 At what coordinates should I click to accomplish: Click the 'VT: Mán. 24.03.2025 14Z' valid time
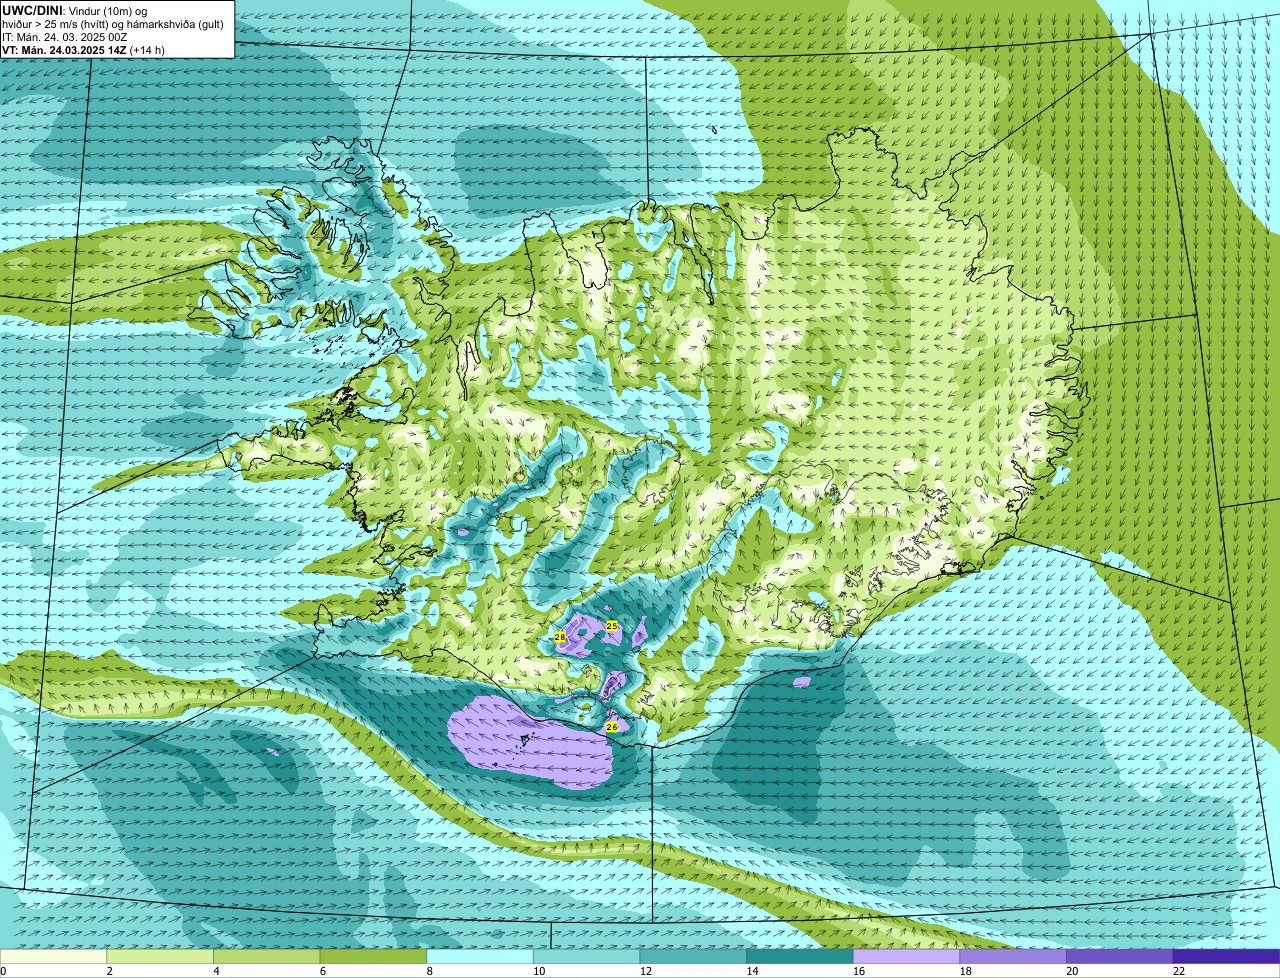[63, 50]
